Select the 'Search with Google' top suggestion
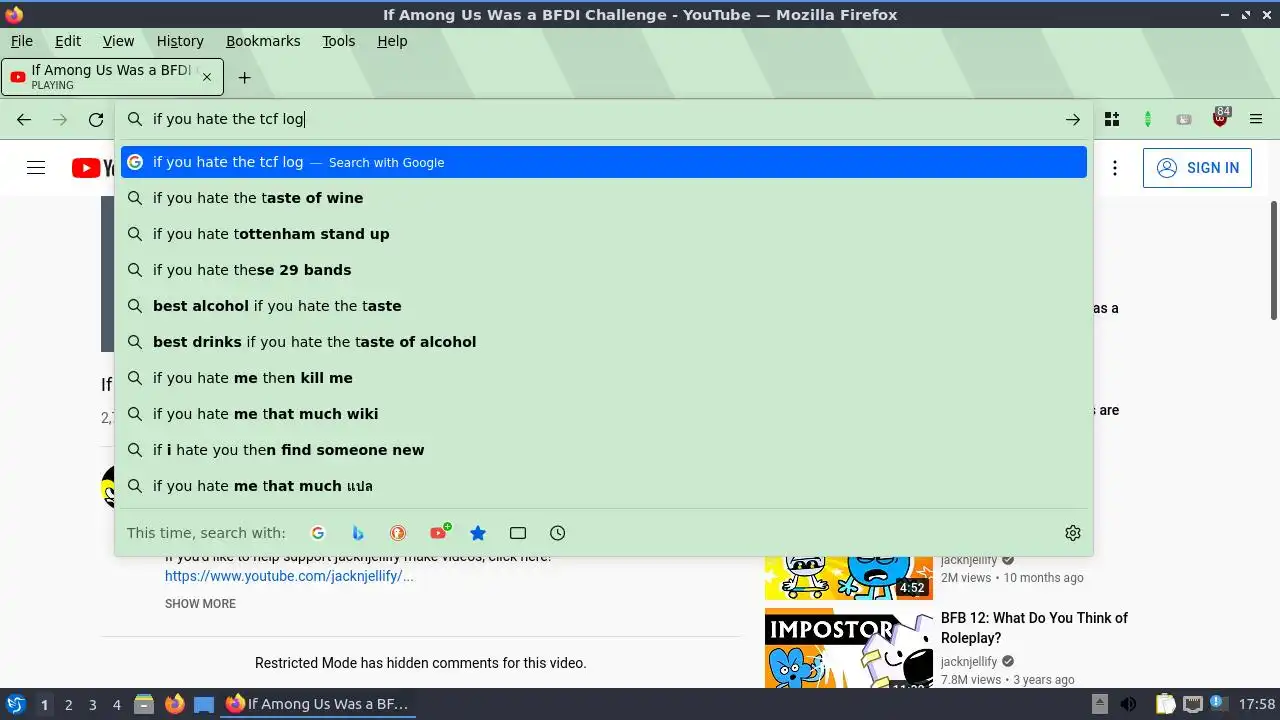 point(604,162)
